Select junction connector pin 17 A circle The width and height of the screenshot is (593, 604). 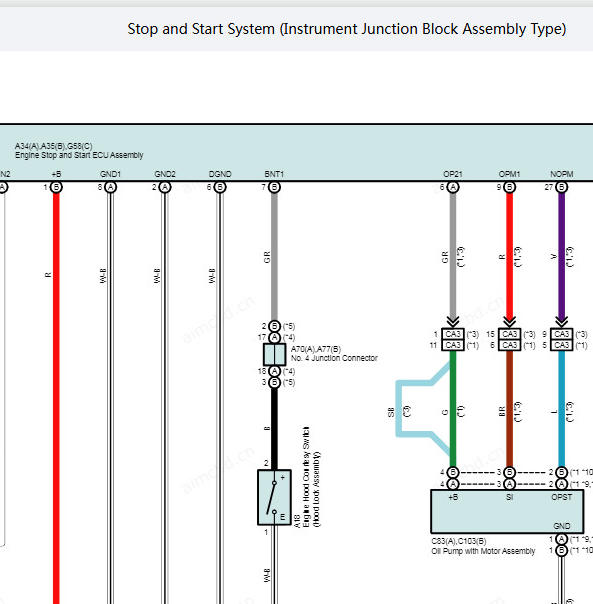(x=274, y=337)
